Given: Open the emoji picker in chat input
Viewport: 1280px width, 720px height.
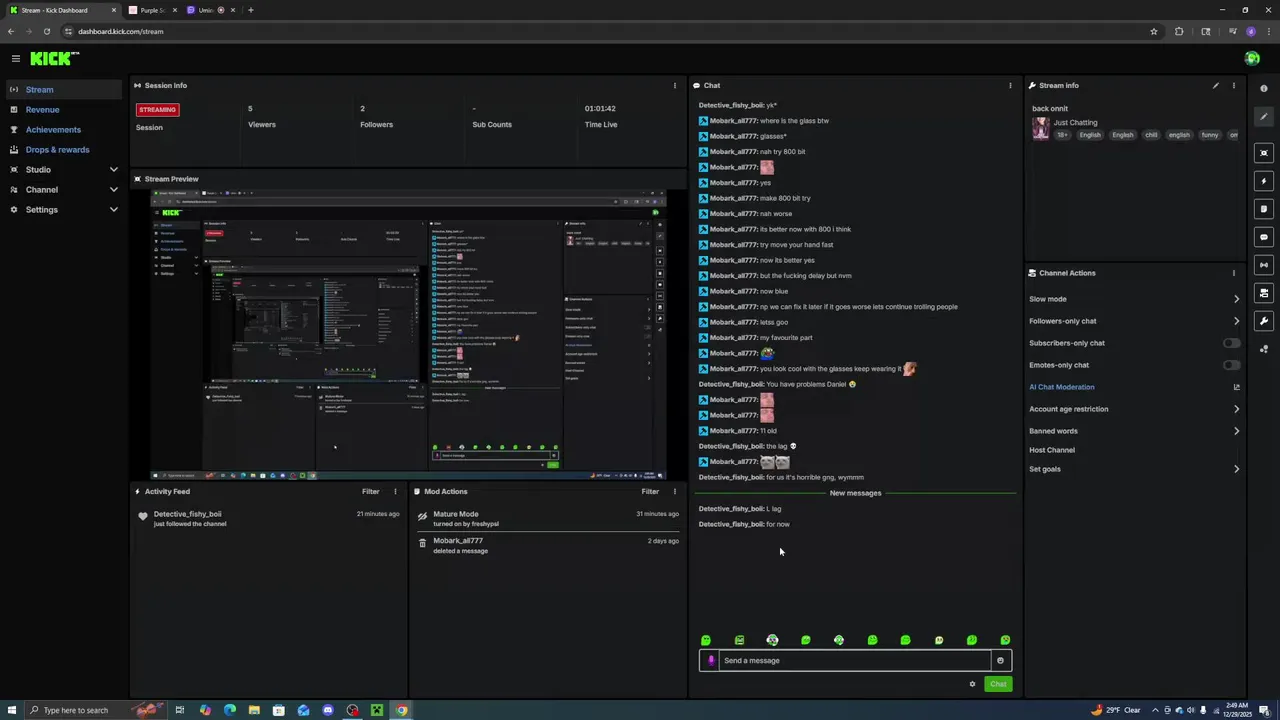Looking at the screenshot, I should [1000, 660].
